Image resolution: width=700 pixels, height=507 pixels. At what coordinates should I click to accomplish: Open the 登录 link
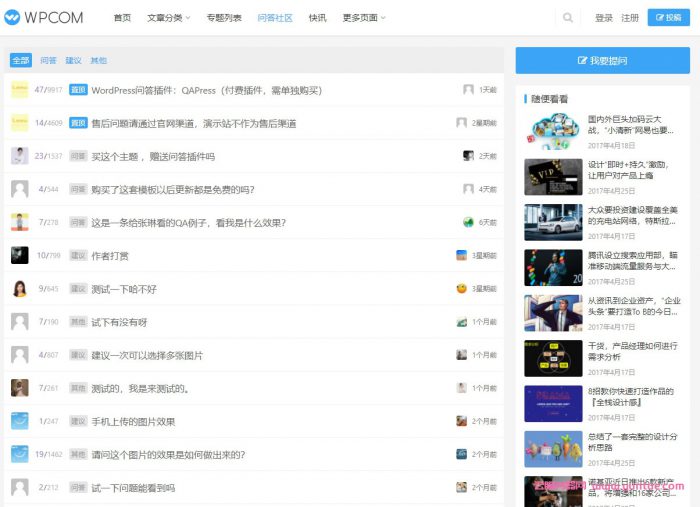(604, 18)
